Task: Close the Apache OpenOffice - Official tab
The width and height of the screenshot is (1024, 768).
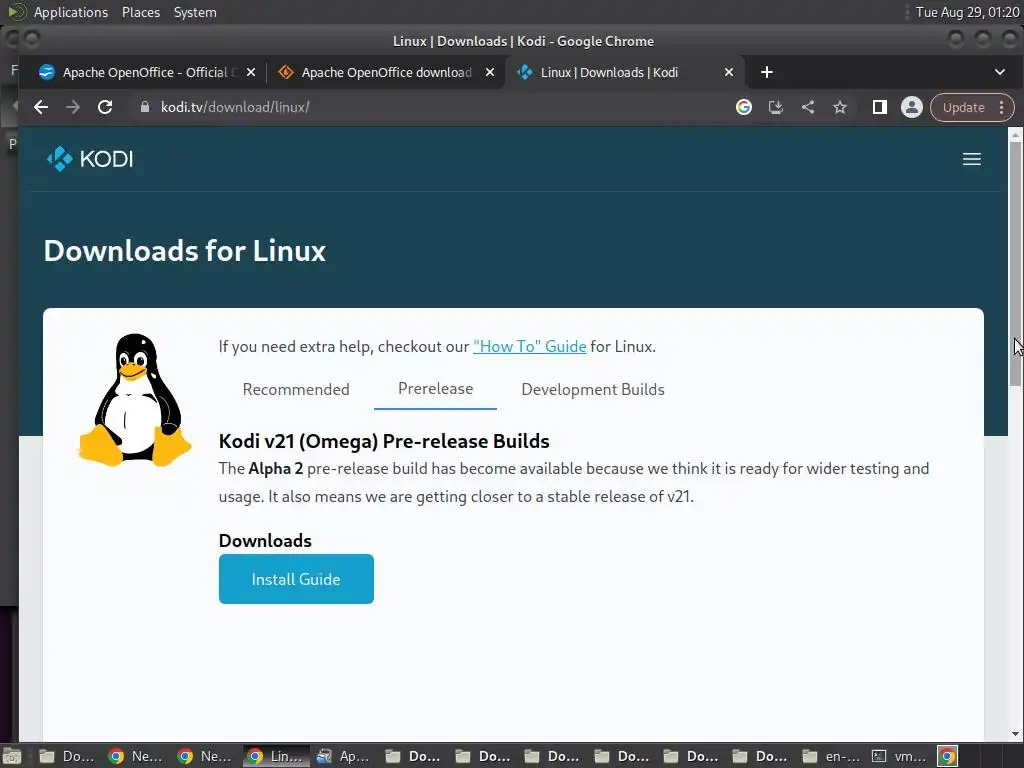Action: pyautogui.click(x=251, y=72)
